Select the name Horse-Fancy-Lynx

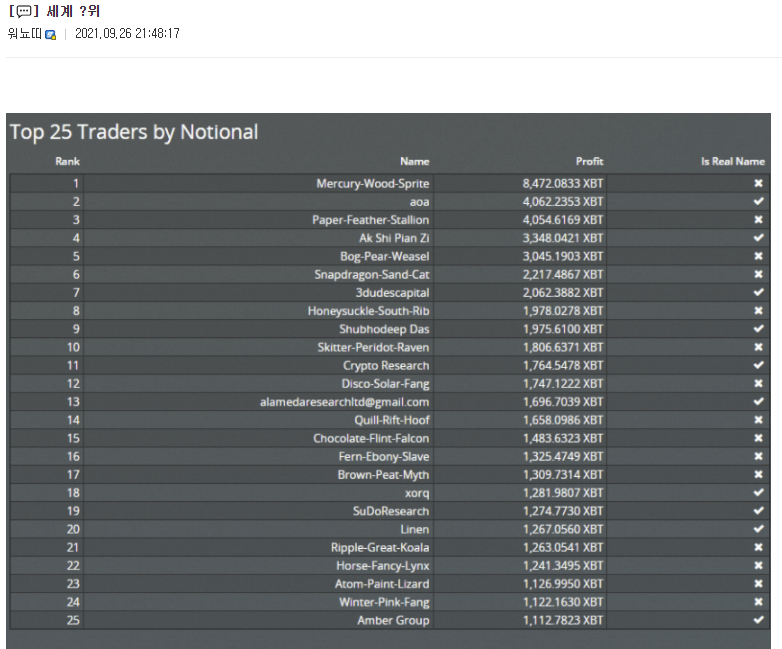383,566
